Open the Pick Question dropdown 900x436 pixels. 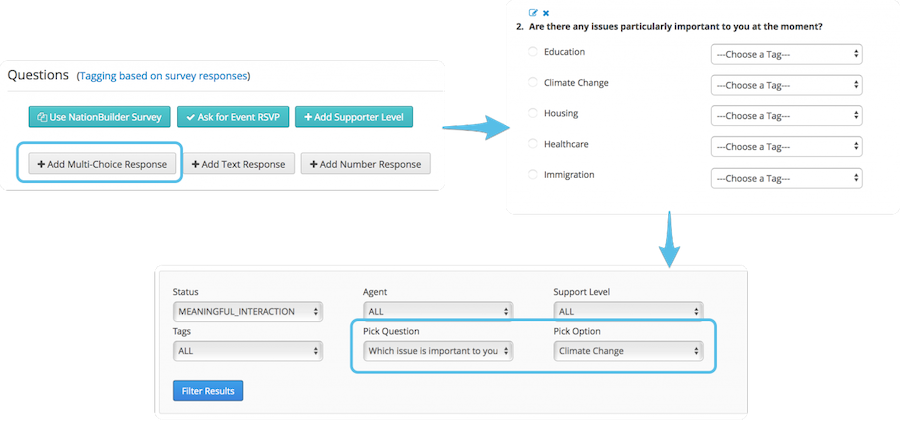click(x=438, y=351)
